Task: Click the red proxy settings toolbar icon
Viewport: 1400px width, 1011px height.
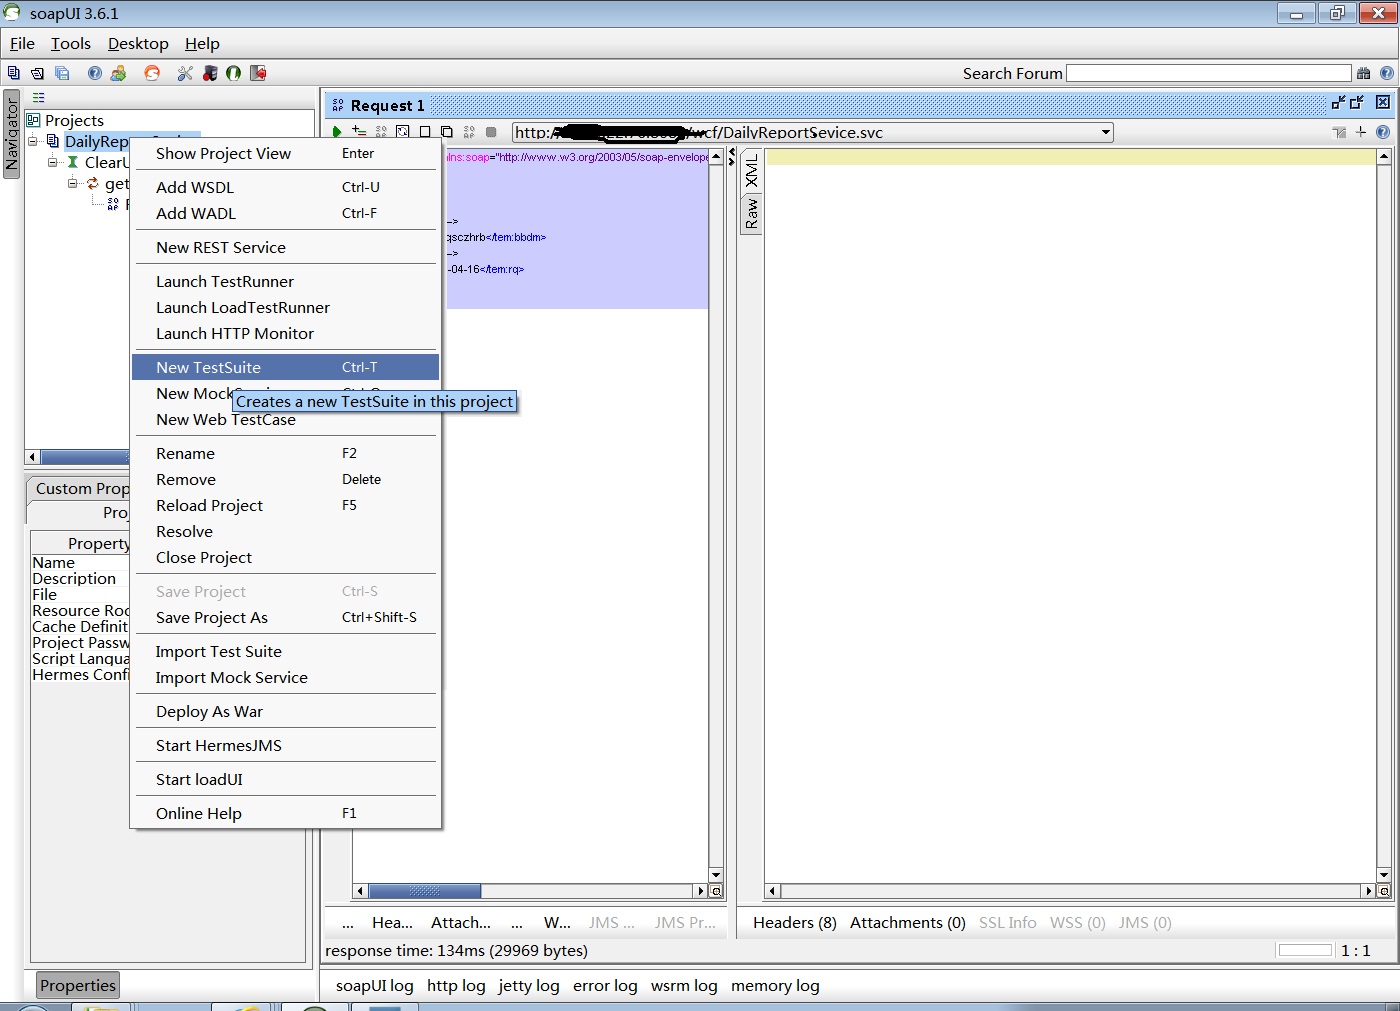Action: [210, 73]
